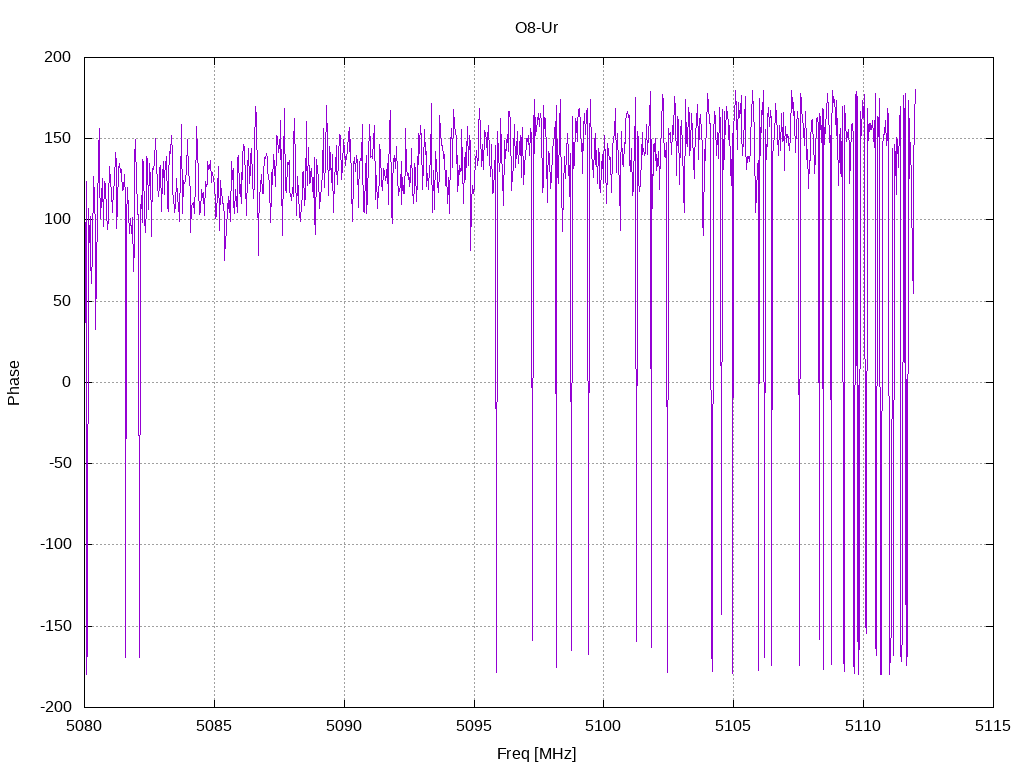
Task: Click the Freq [MHz] x-axis label
Action: click(536, 754)
